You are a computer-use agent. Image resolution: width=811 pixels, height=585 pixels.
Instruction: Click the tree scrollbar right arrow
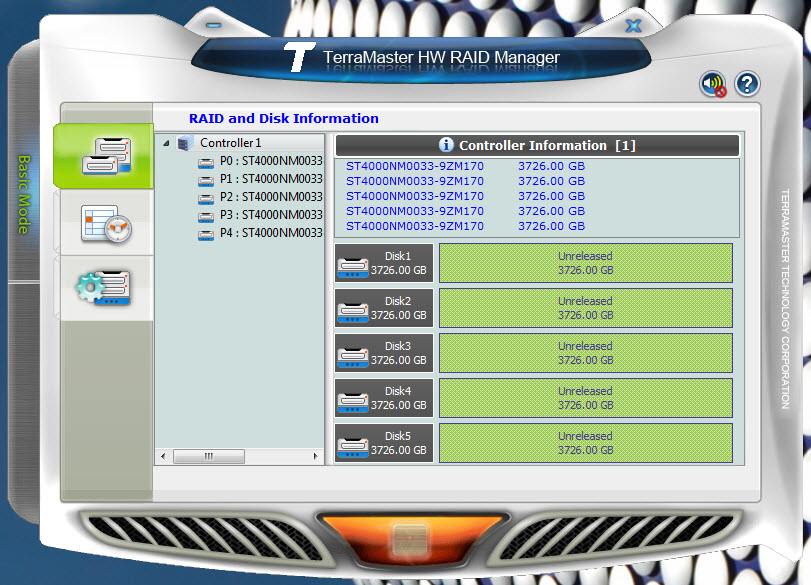tap(316, 456)
